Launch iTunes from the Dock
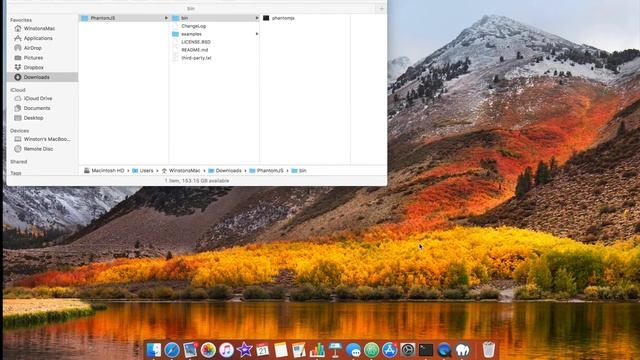The height and width of the screenshot is (360, 640). pyautogui.click(x=226, y=350)
